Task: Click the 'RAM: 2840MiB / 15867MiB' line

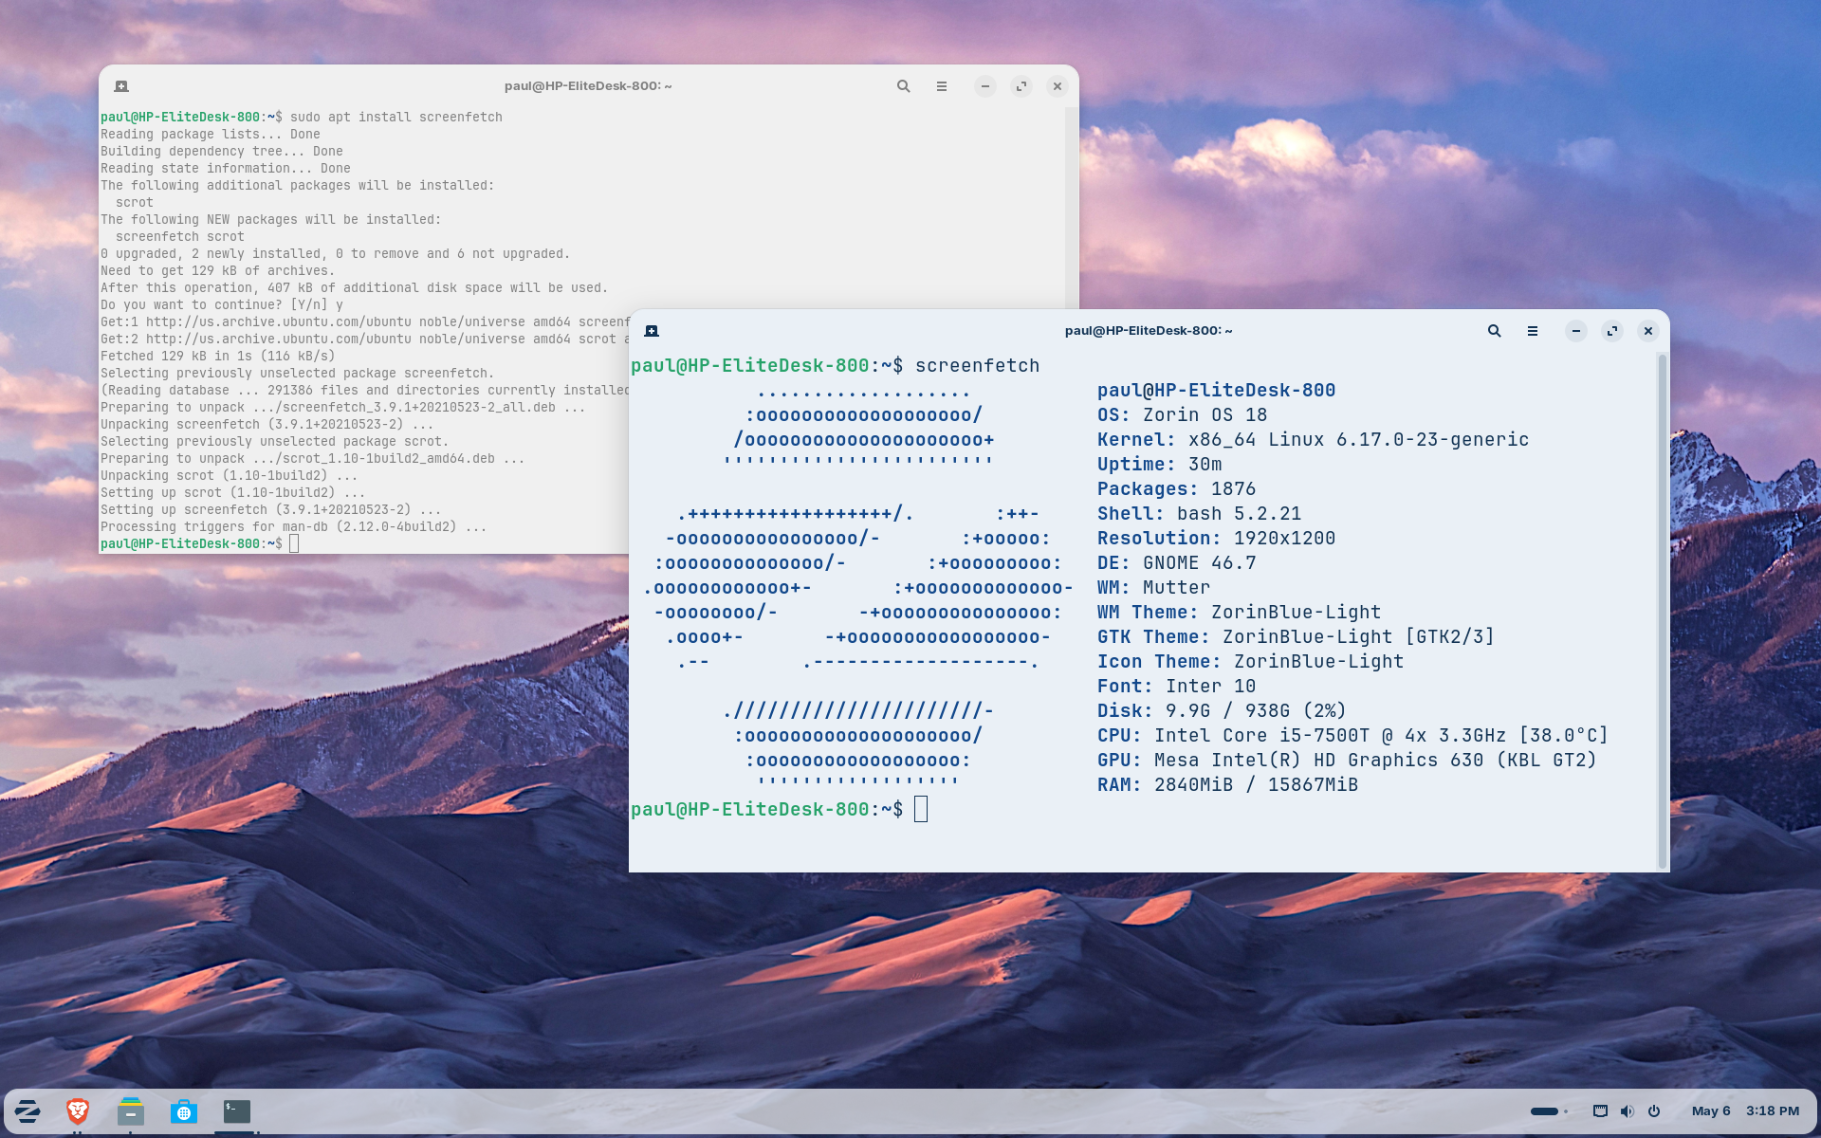Action: click(1227, 785)
